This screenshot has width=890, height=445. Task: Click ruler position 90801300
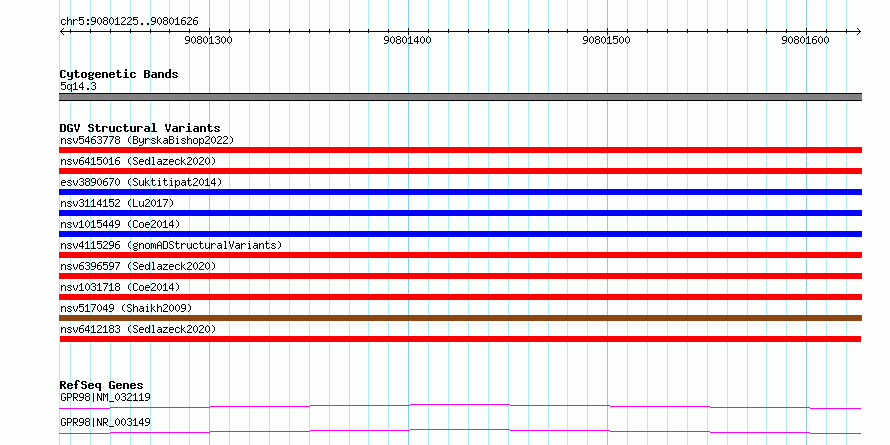pyautogui.click(x=209, y=40)
